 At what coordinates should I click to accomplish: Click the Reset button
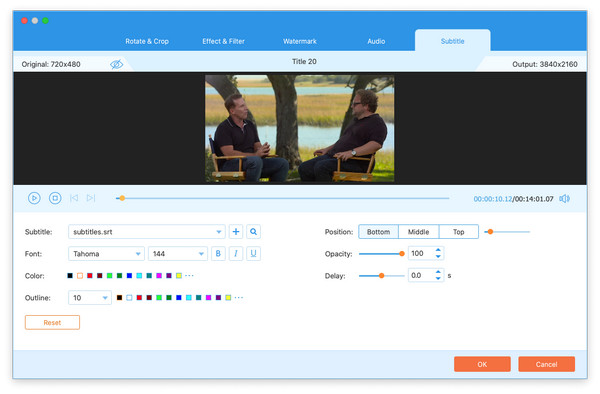pyautogui.click(x=52, y=322)
